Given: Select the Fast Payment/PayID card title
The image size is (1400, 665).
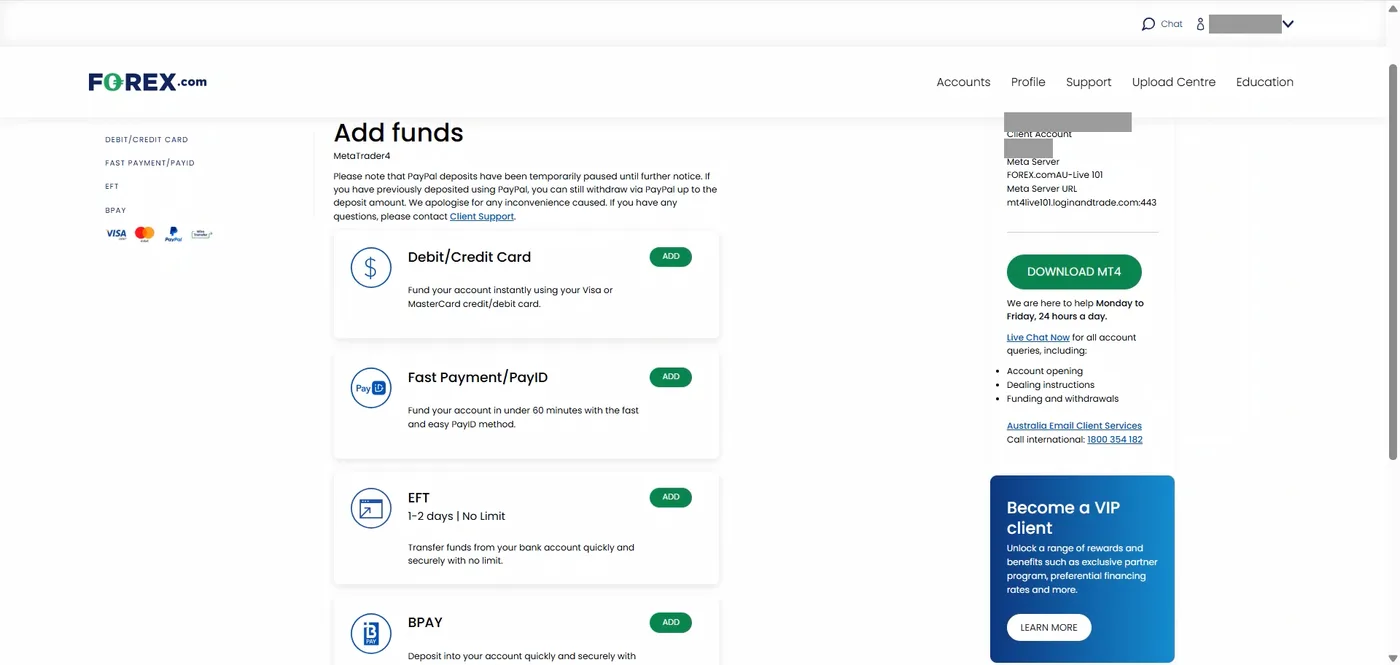Looking at the screenshot, I should [x=478, y=377].
